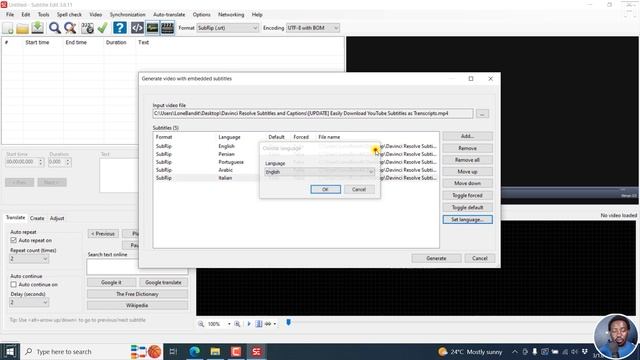Screen dimensions: 640x360
Task: Click the Replace magnifier icon
Action: coord(70,28)
